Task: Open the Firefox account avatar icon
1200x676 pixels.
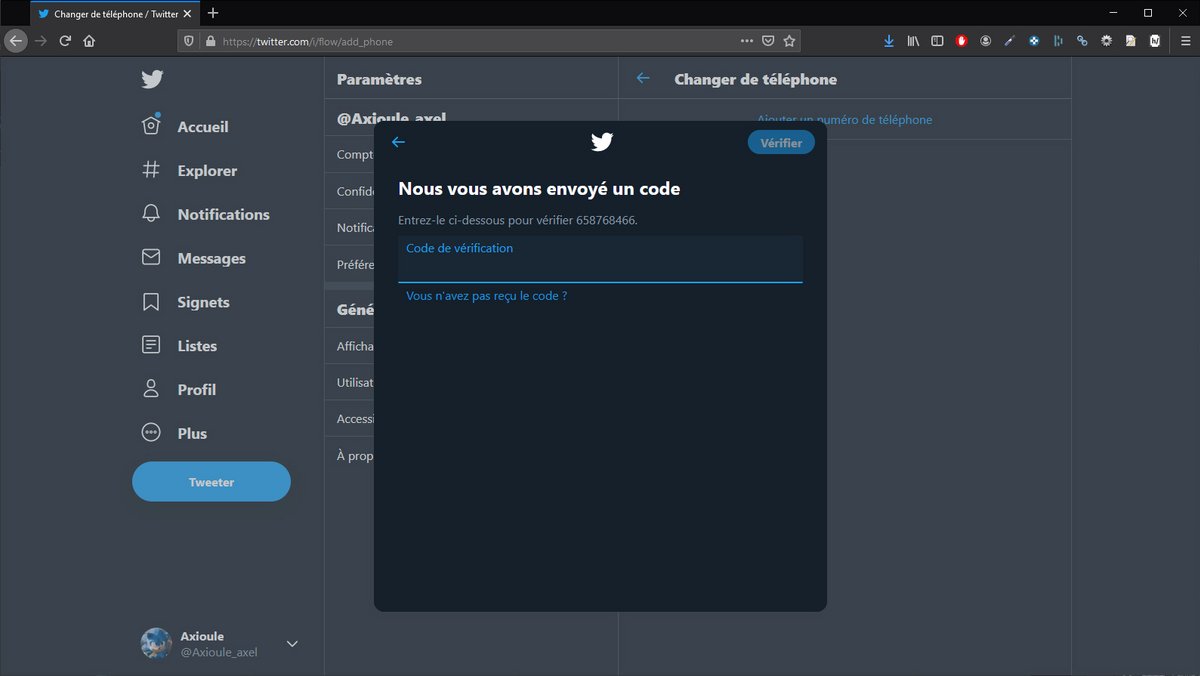Action: point(986,41)
